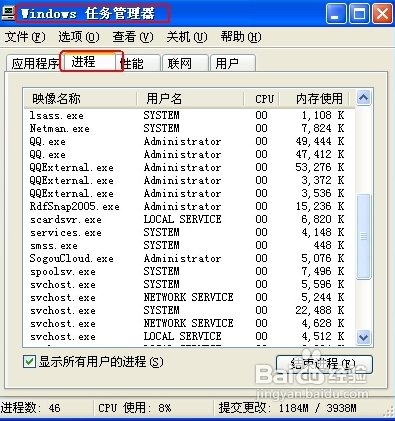Viewport: 395px width, 421px height.
Task: Select the SogouCloud.exe process
Action: click(x=189, y=258)
